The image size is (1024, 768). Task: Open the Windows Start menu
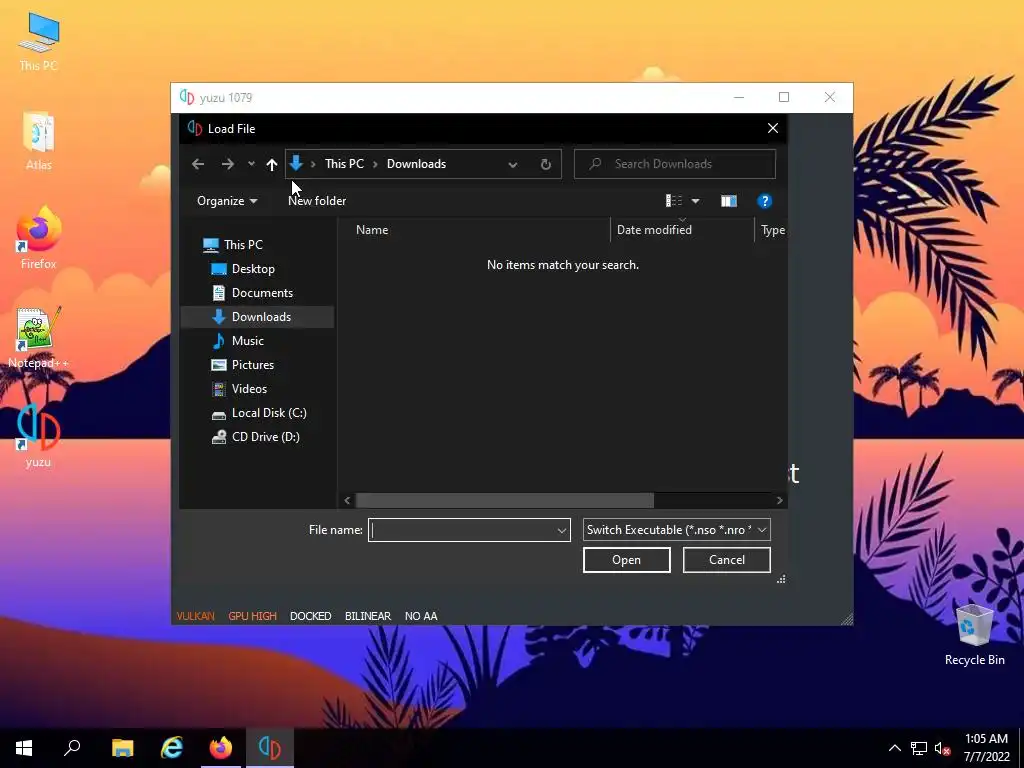[x=24, y=748]
